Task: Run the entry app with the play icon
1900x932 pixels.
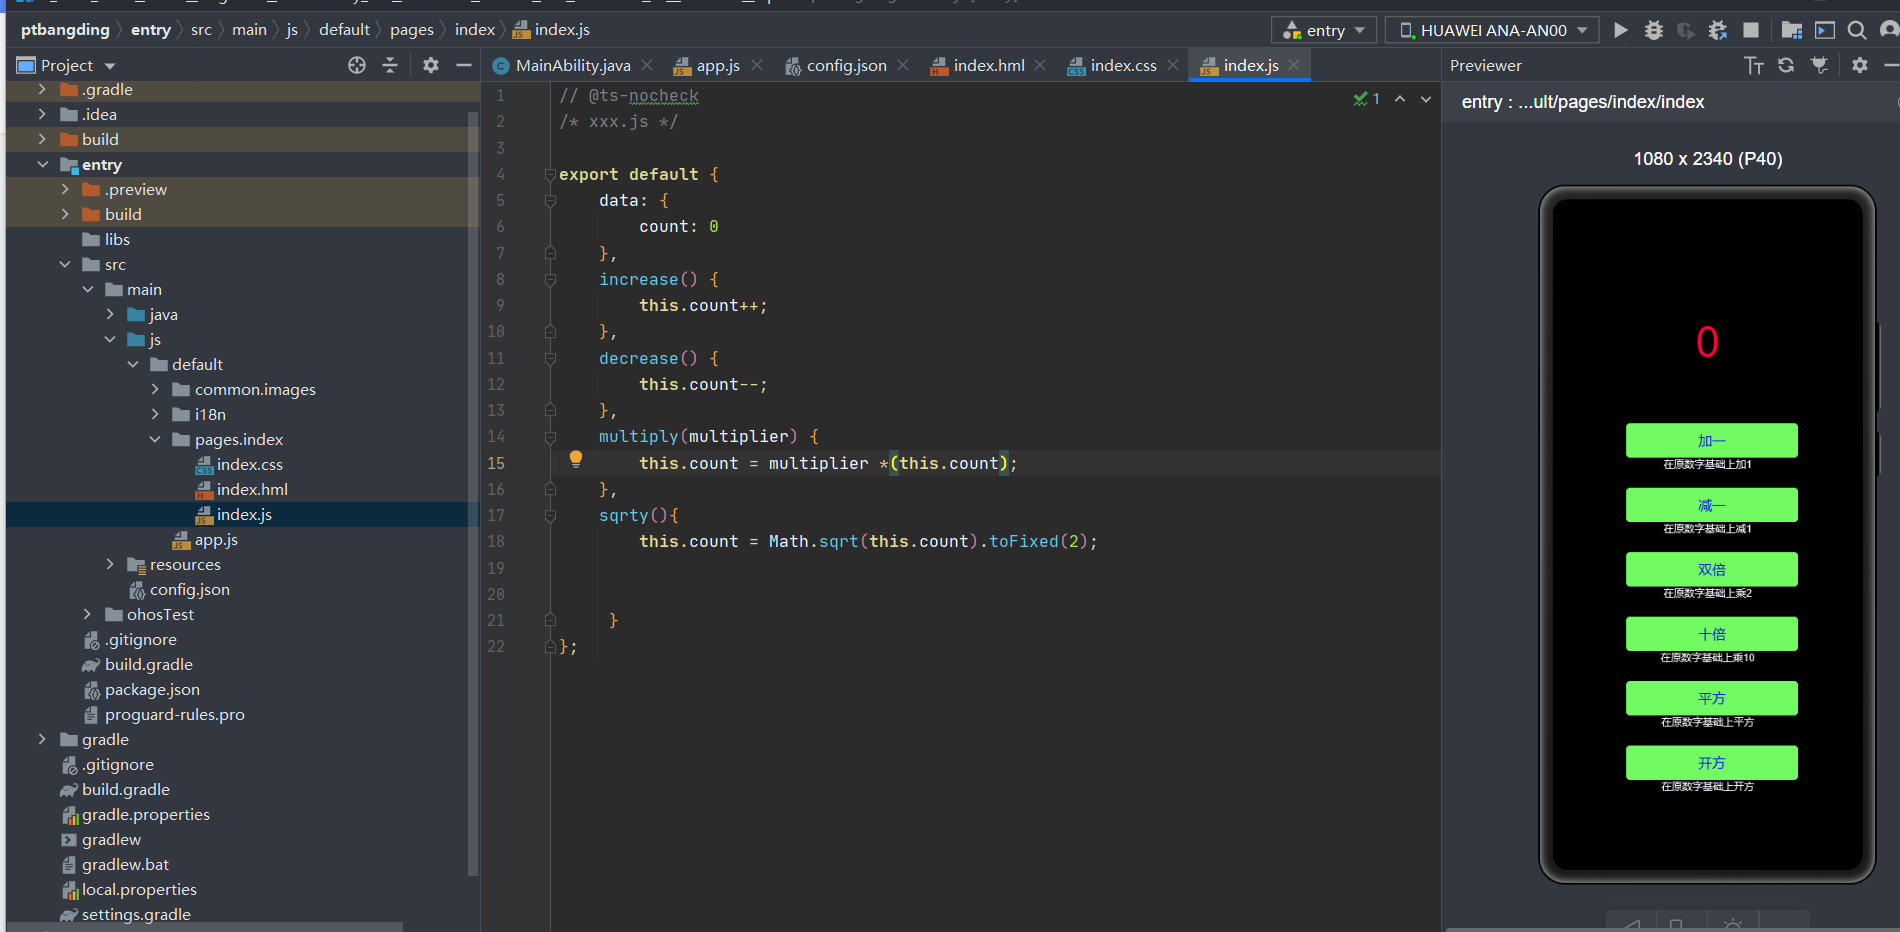Action: point(1621,30)
